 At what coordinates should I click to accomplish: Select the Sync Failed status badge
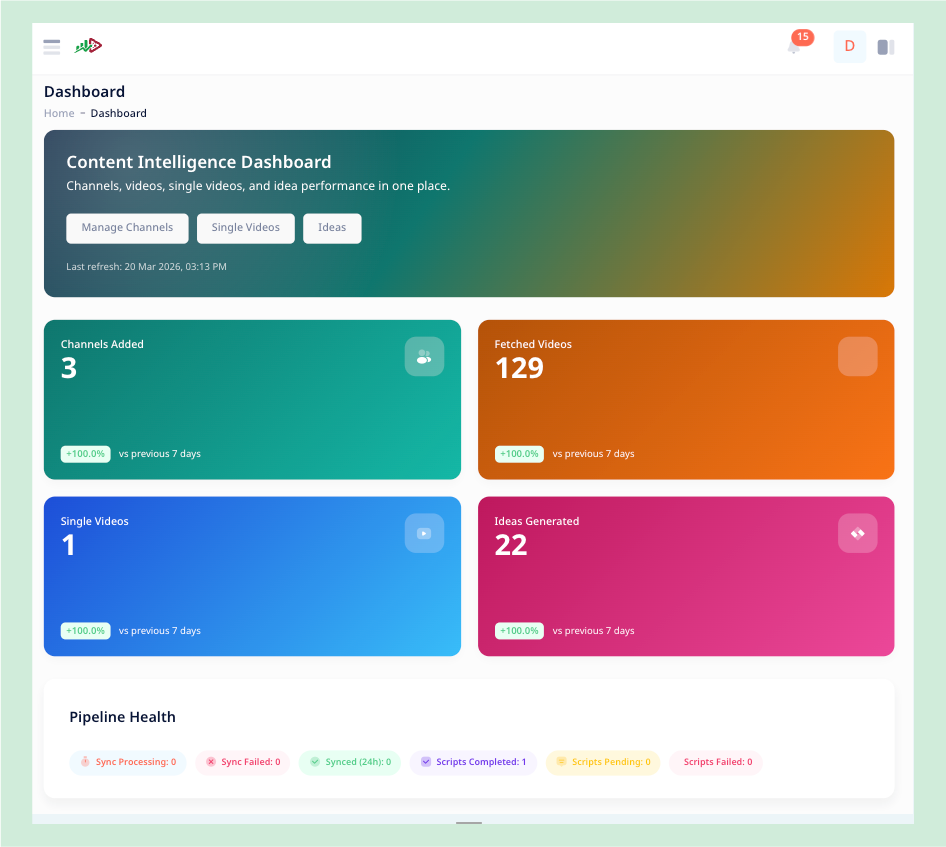[243, 762]
